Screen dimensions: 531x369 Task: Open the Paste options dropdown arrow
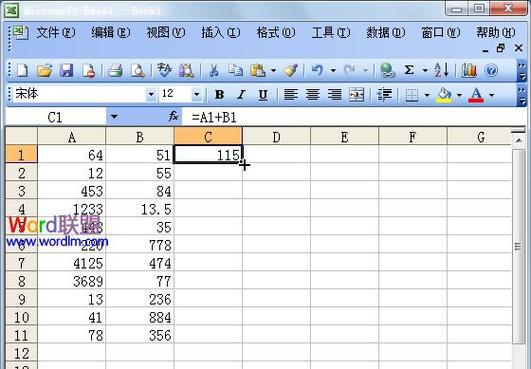(273, 70)
